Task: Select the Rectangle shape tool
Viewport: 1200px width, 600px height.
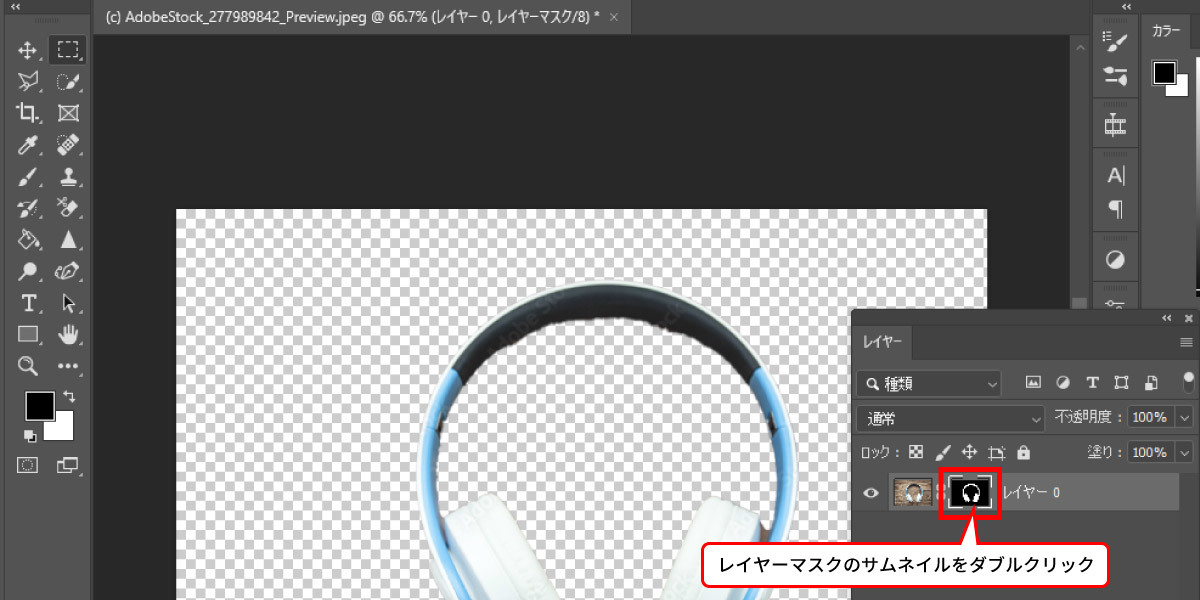Action: (28, 334)
